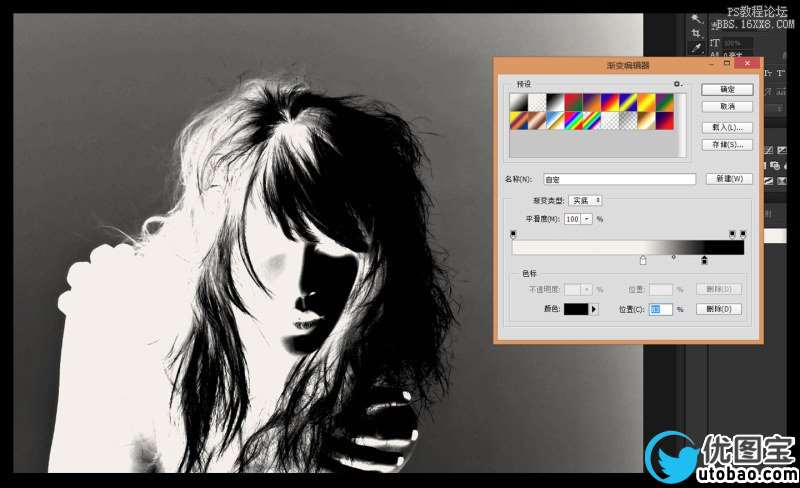Viewport: 800px width, 488px height.
Task: Open the disabled opacity percentage dropdown
Action: tap(587, 289)
